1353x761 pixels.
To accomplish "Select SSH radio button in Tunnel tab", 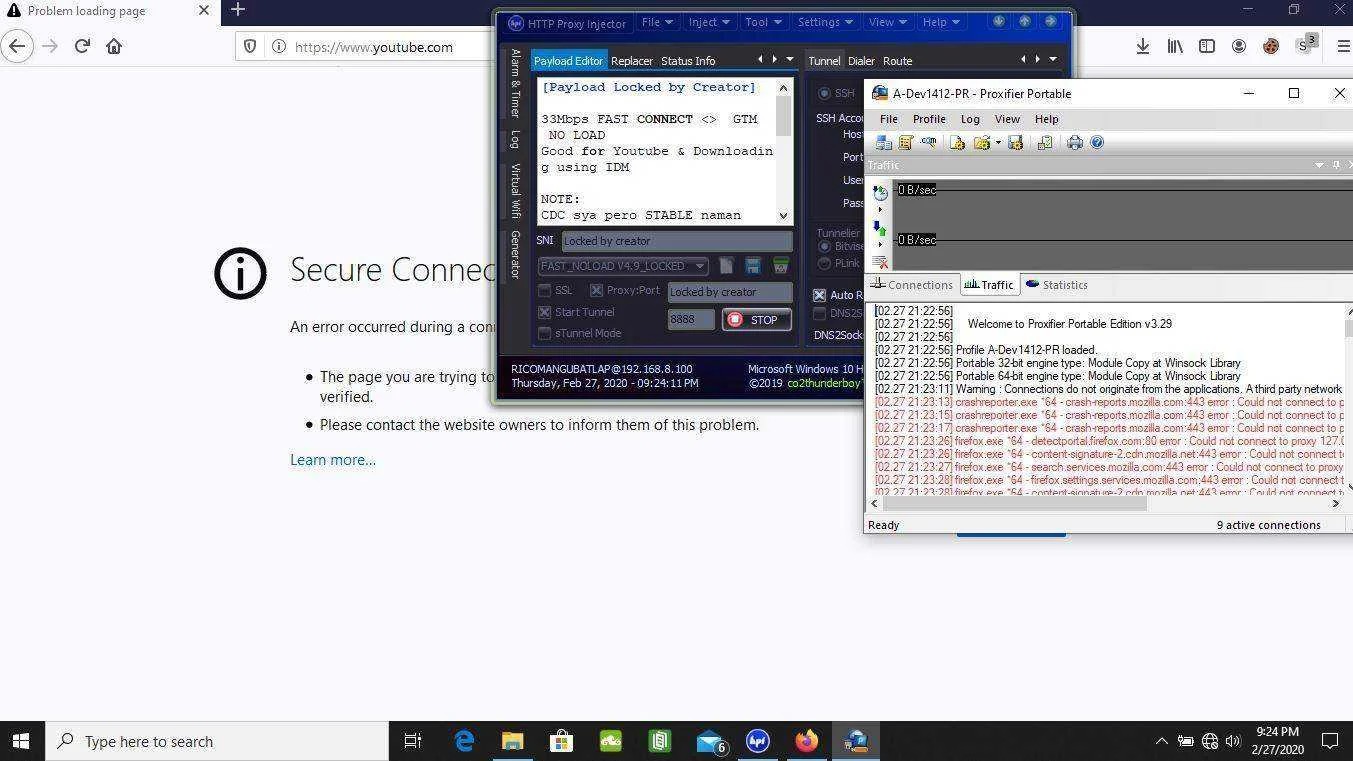I will coord(825,93).
